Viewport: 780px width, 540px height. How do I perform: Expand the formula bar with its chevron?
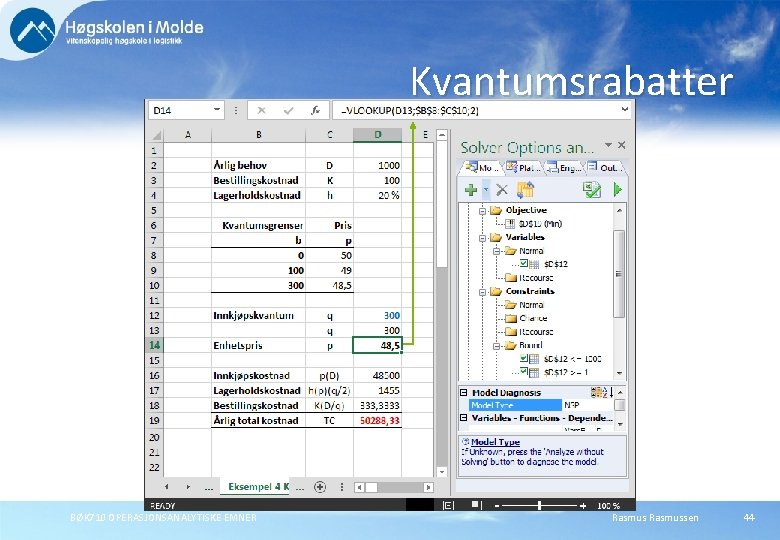coord(624,109)
